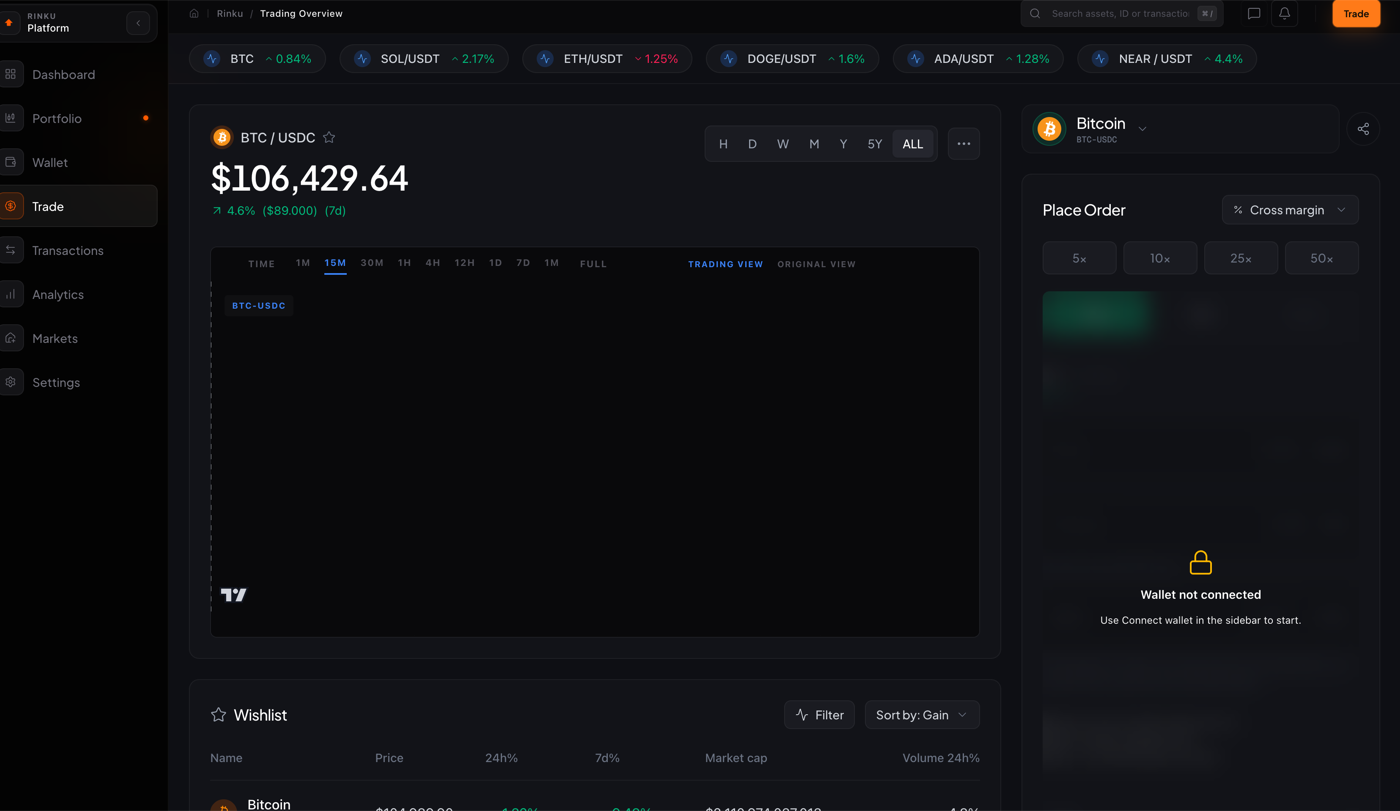Screen dimensions: 1400x811
Task: Switch chart range to 5Y
Action: (875, 144)
